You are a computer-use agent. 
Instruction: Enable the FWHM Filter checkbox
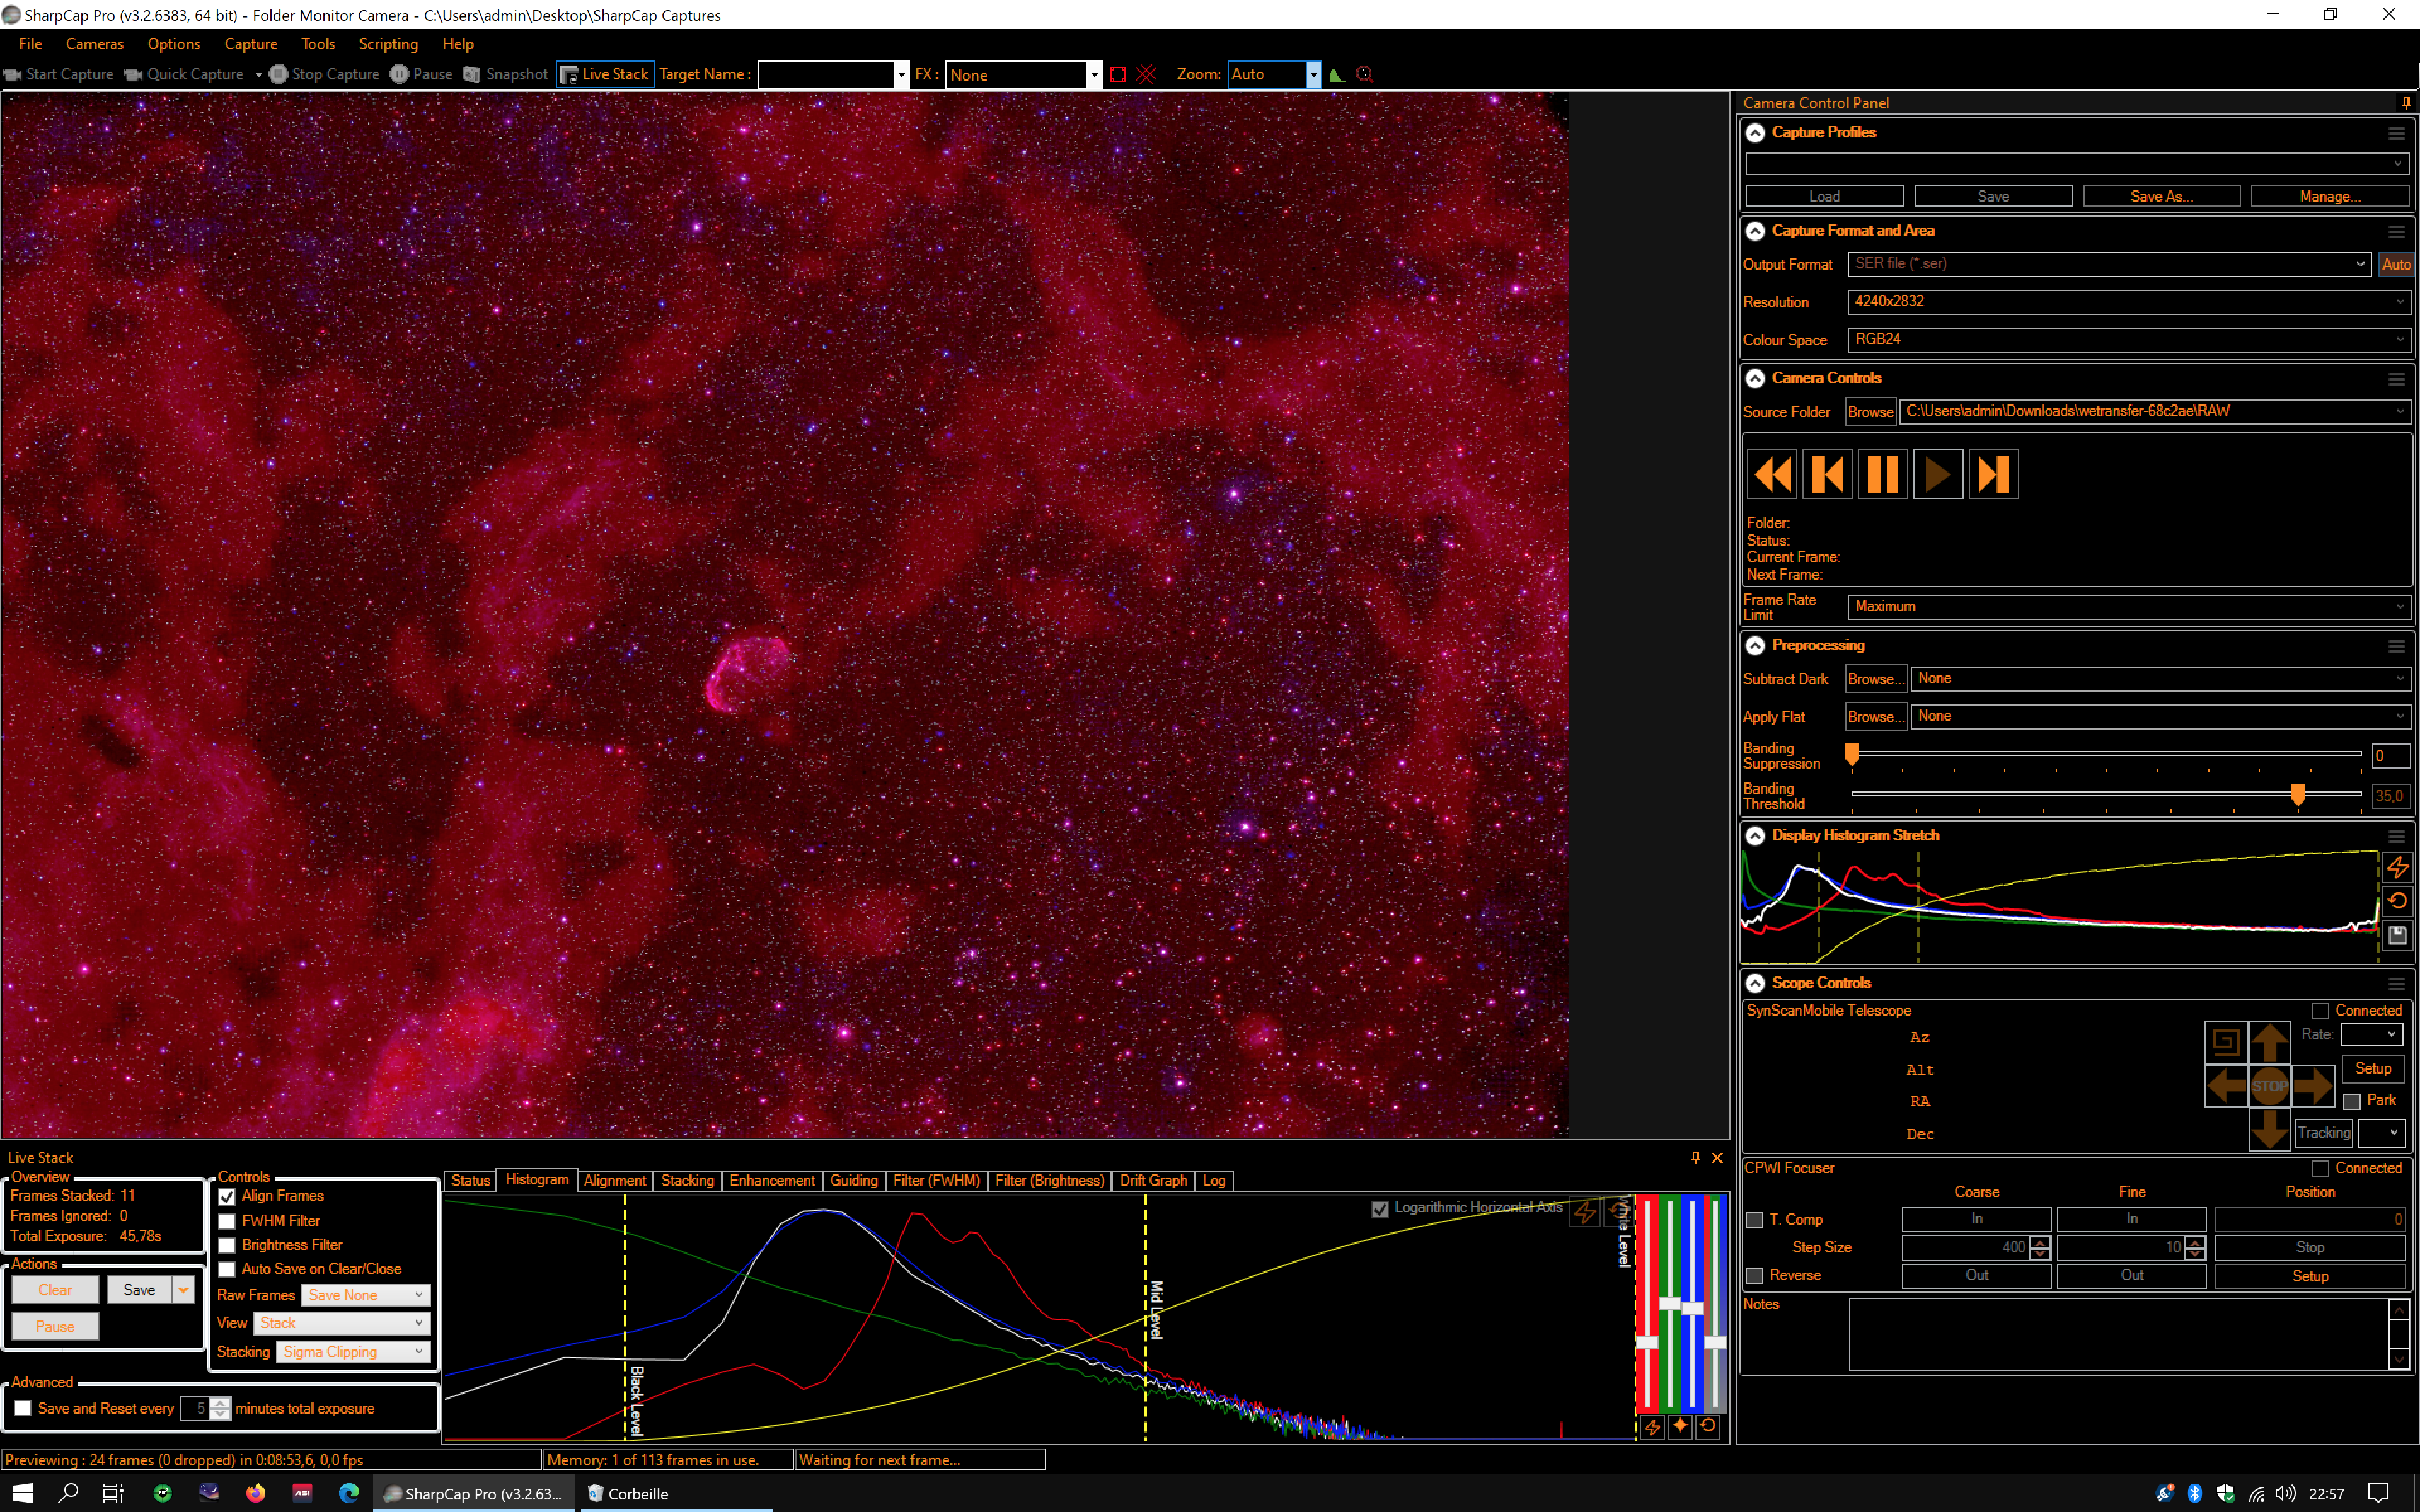[227, 1221]
